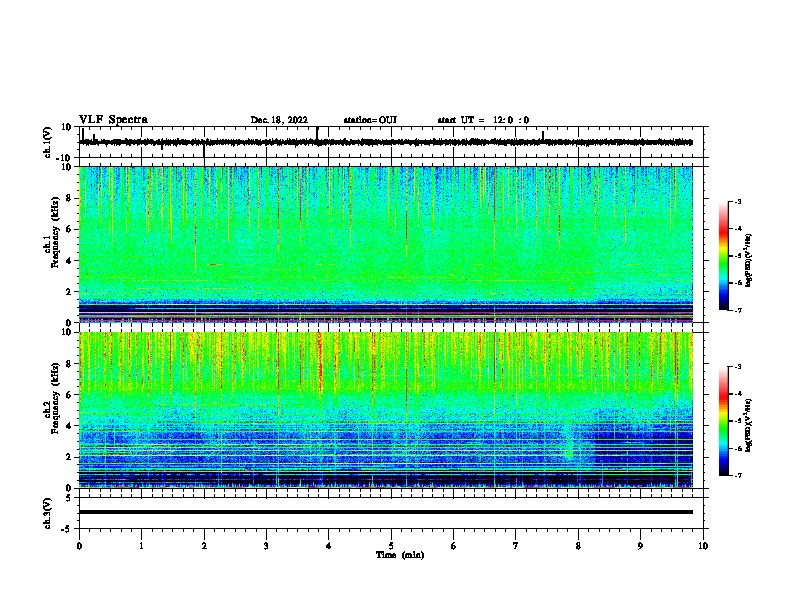Viewport: 792px width, 612px height.
Task: Click time axis tick label "0"
Action: click(79, 546)
